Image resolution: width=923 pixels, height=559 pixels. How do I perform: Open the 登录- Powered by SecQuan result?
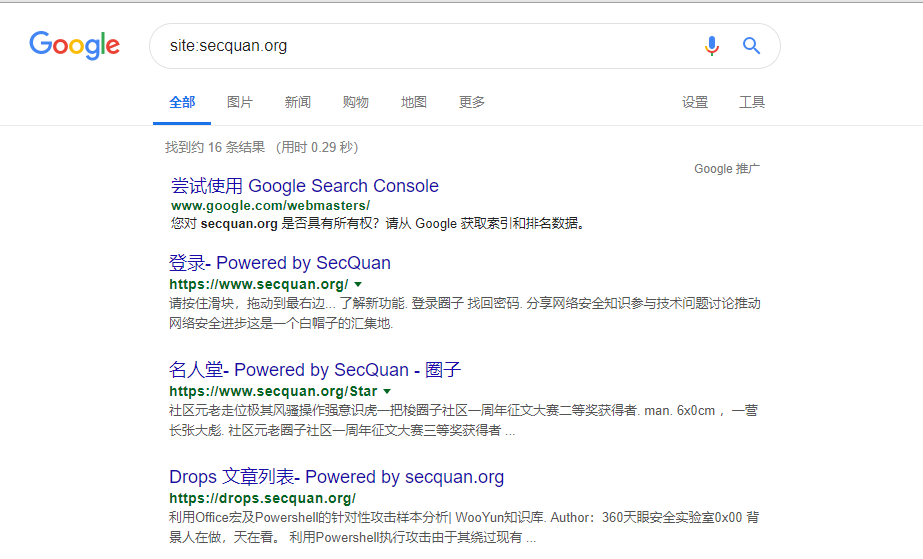(280, 263)
